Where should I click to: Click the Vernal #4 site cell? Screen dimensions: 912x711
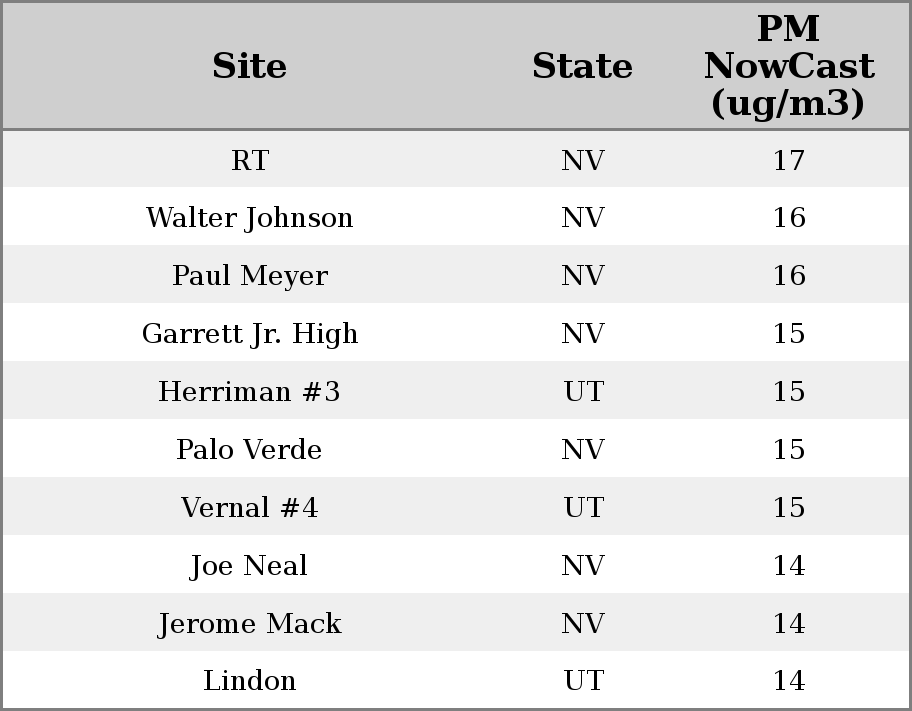click(250, 508)
